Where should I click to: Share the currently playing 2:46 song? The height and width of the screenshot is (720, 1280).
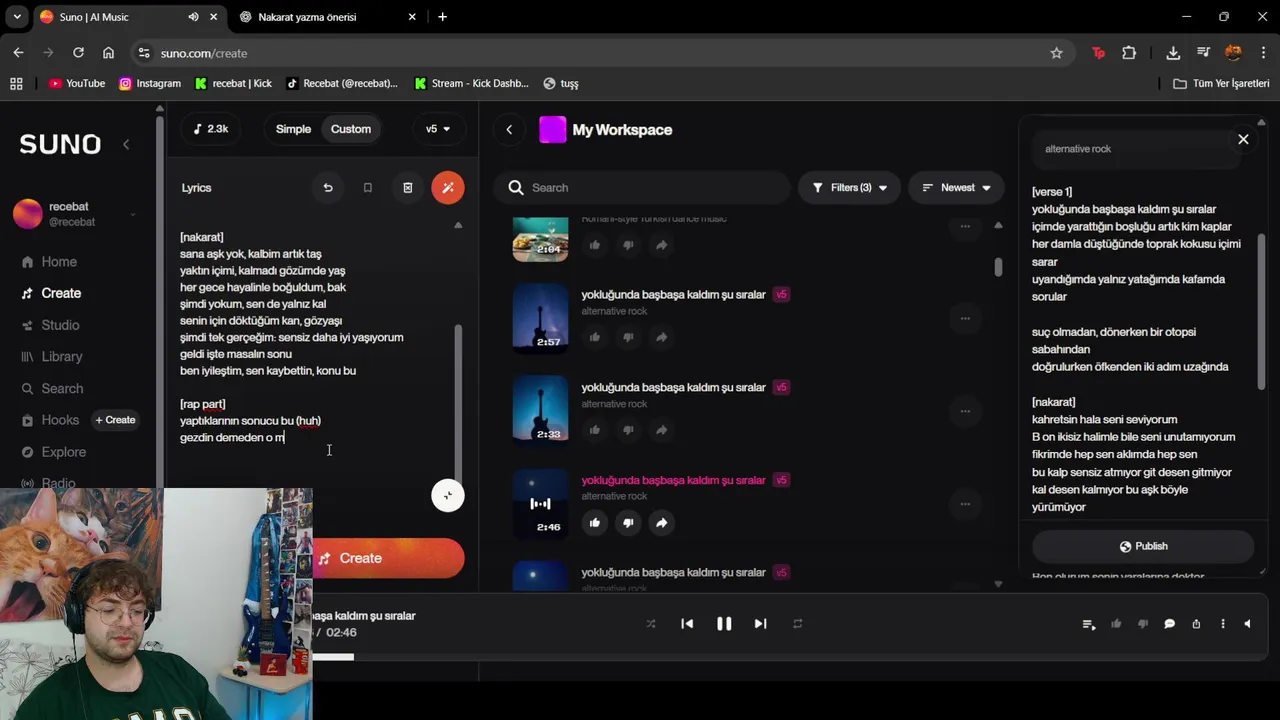coord(661,522)
